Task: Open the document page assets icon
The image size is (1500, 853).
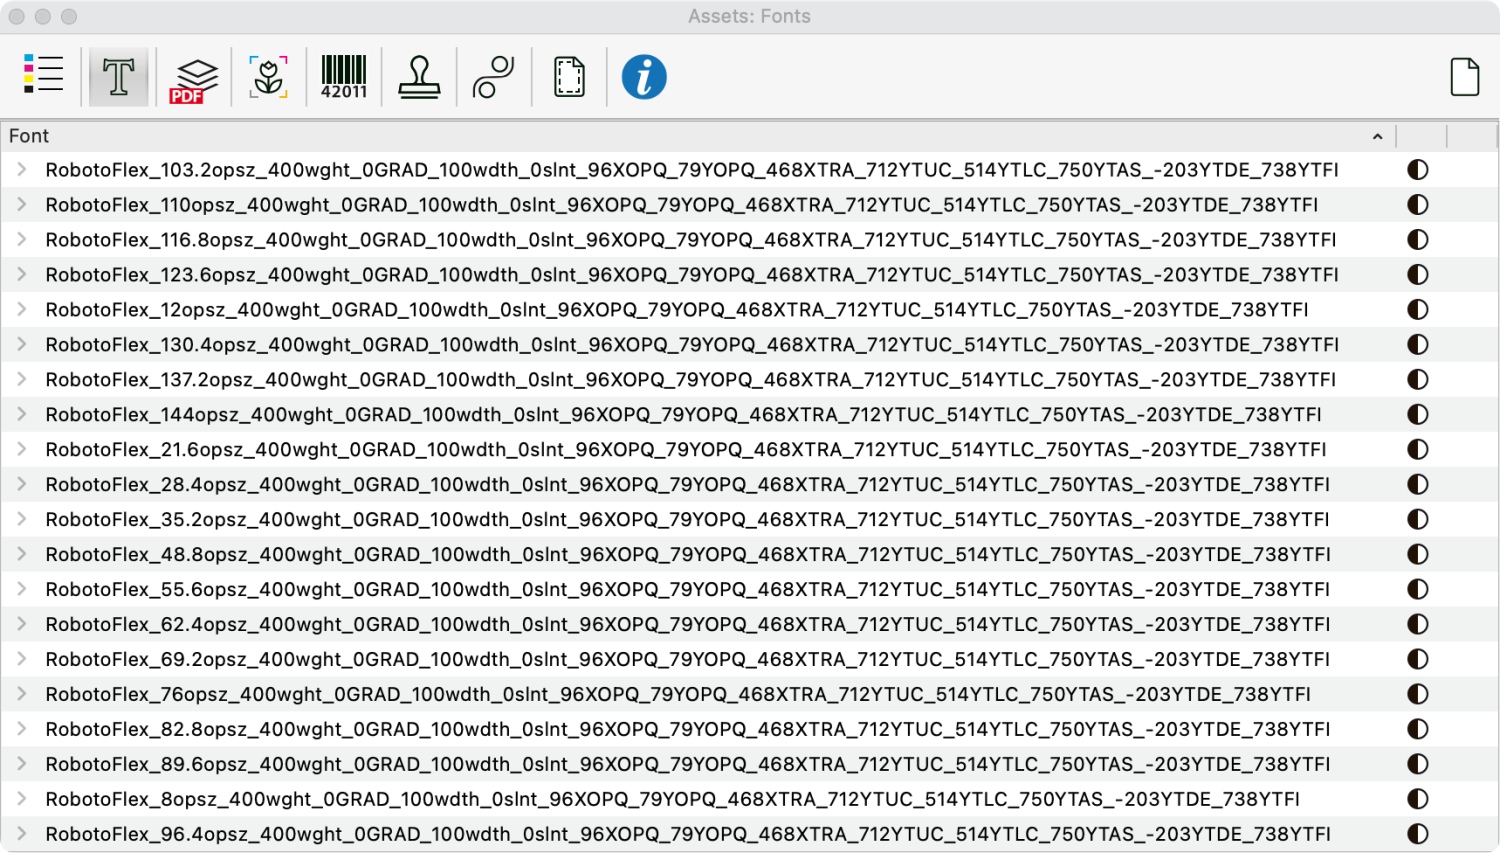Action: [568, 77]
